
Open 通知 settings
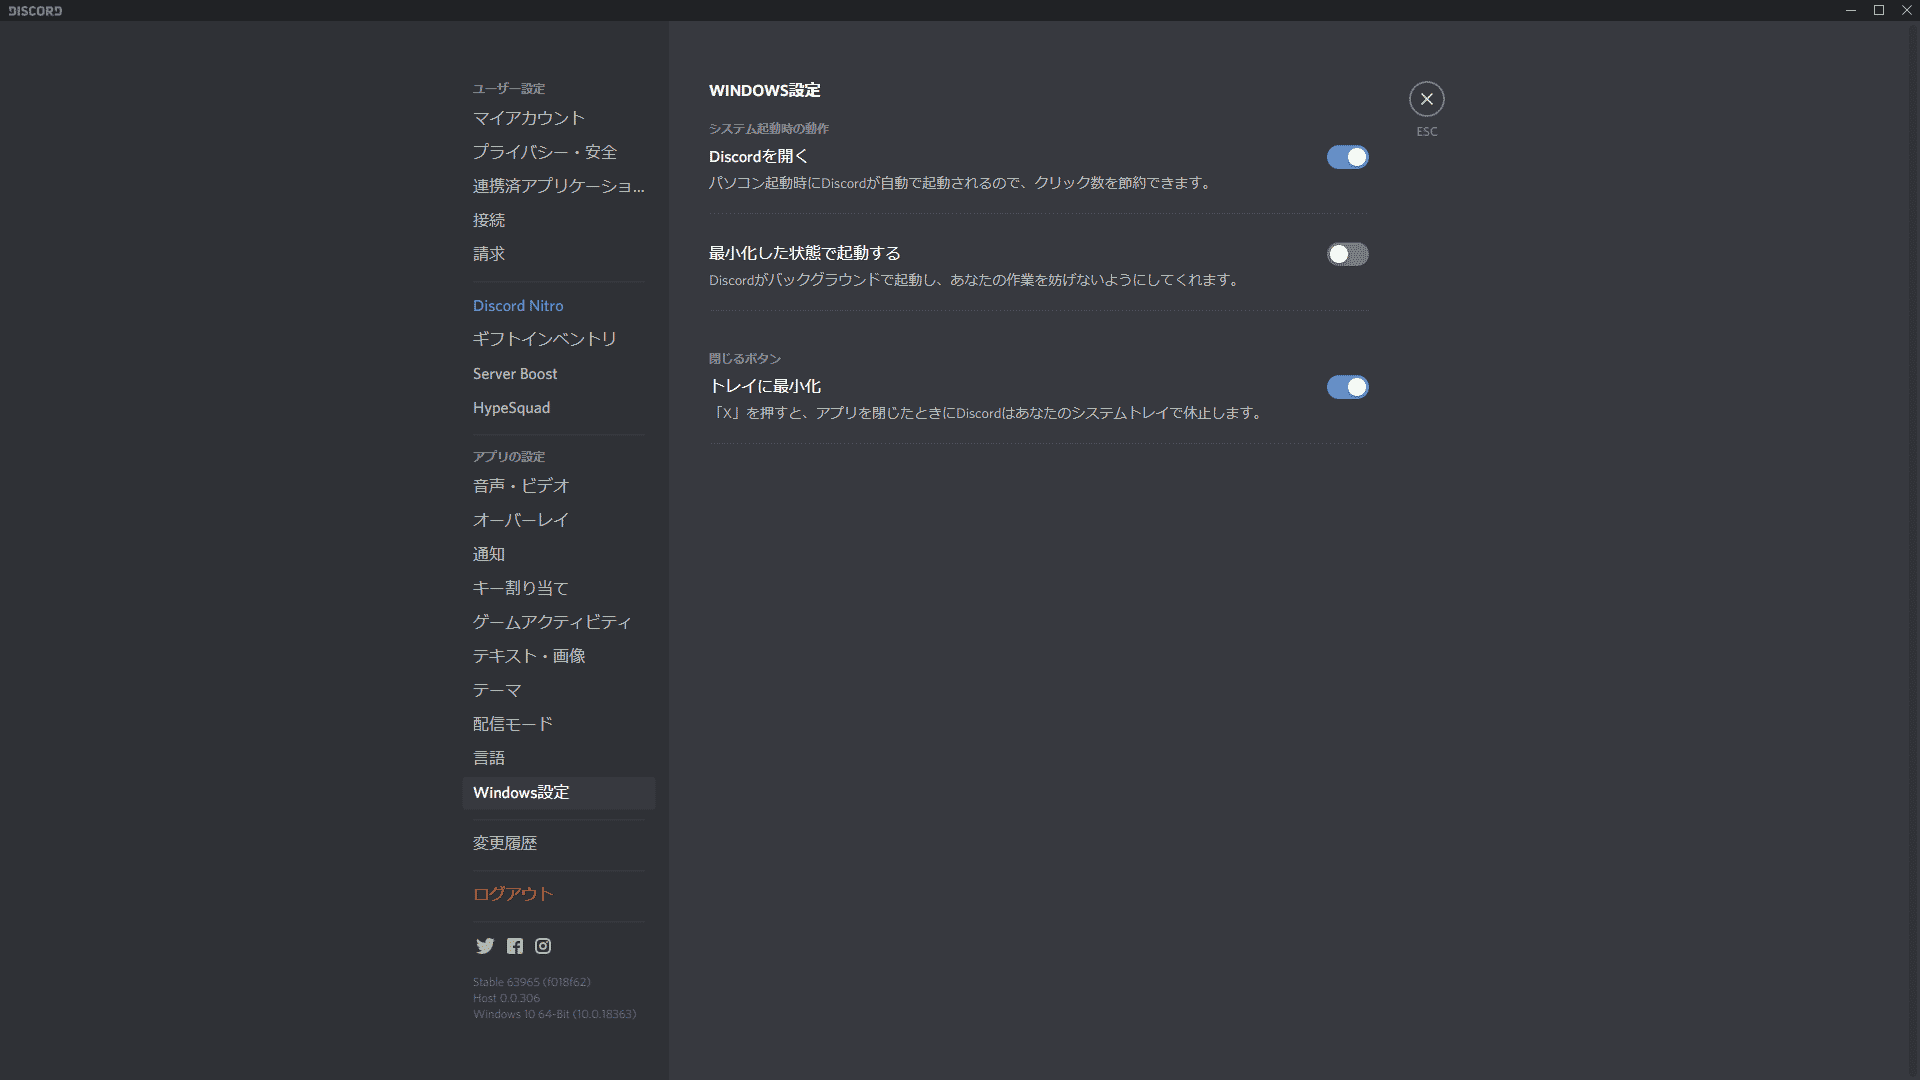559,554
